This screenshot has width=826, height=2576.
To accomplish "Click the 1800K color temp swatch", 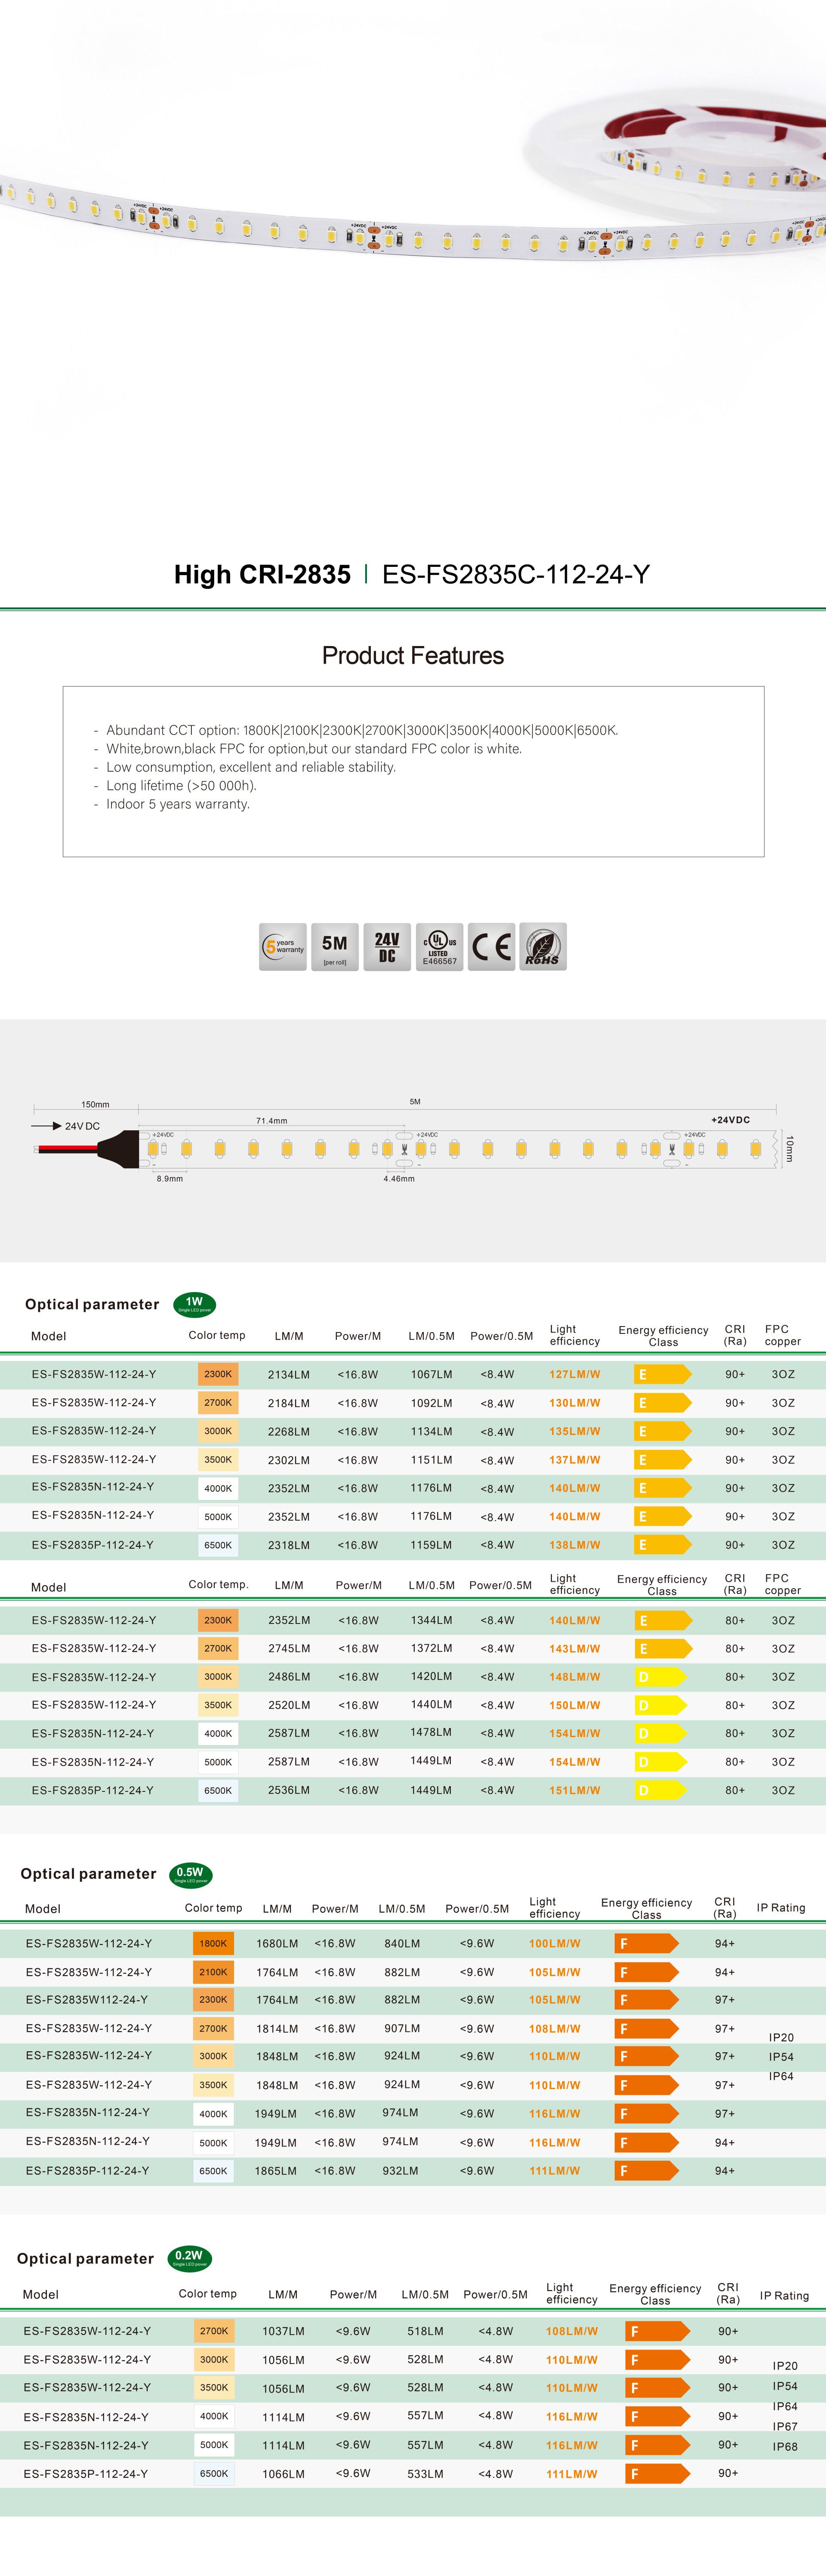I will coord(213,1944).
